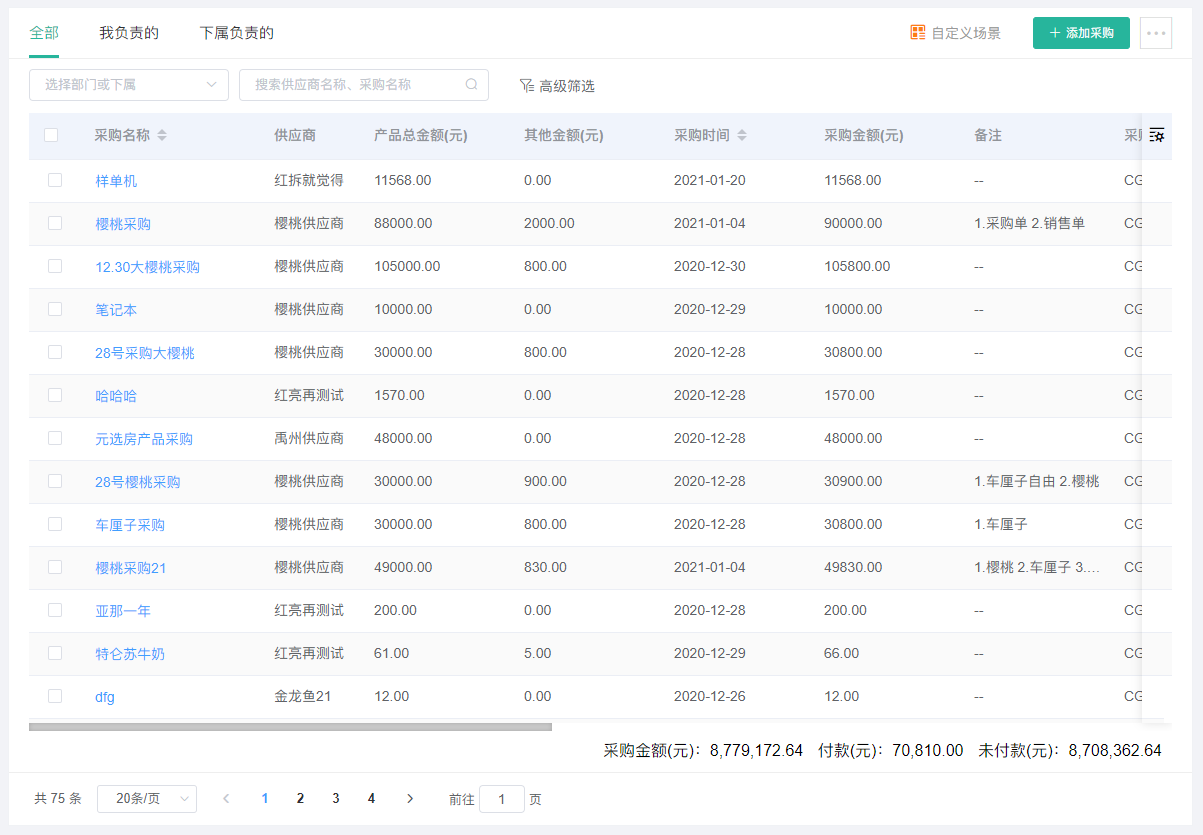Click the 采购金额(元) column header

(863, 135)
